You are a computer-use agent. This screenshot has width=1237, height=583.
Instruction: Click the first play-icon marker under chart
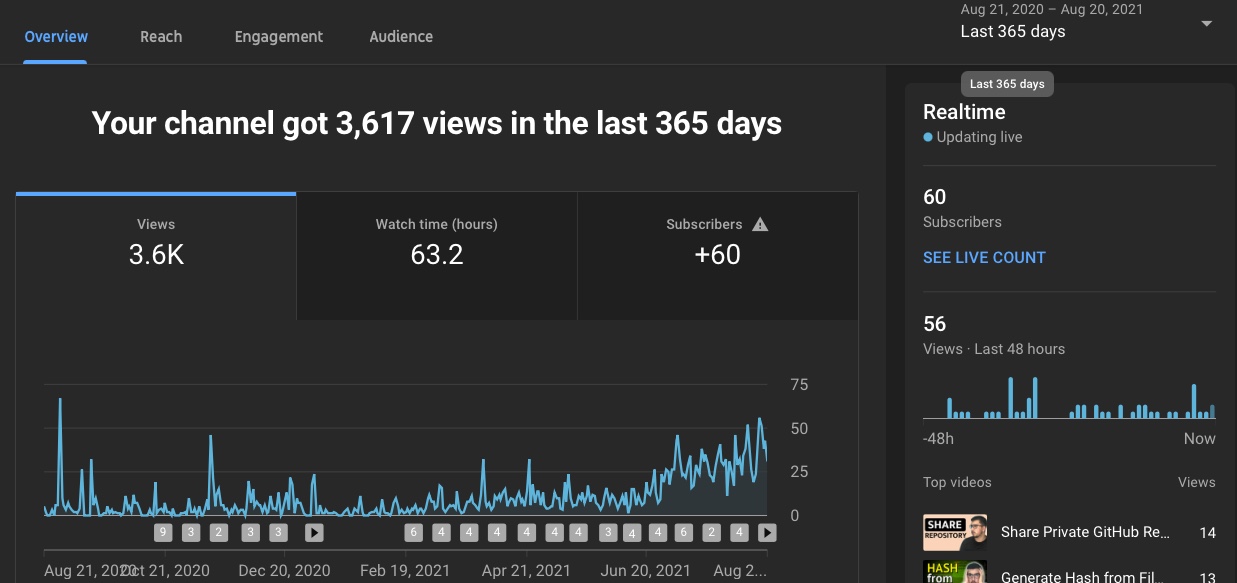[x=314, y=533]
